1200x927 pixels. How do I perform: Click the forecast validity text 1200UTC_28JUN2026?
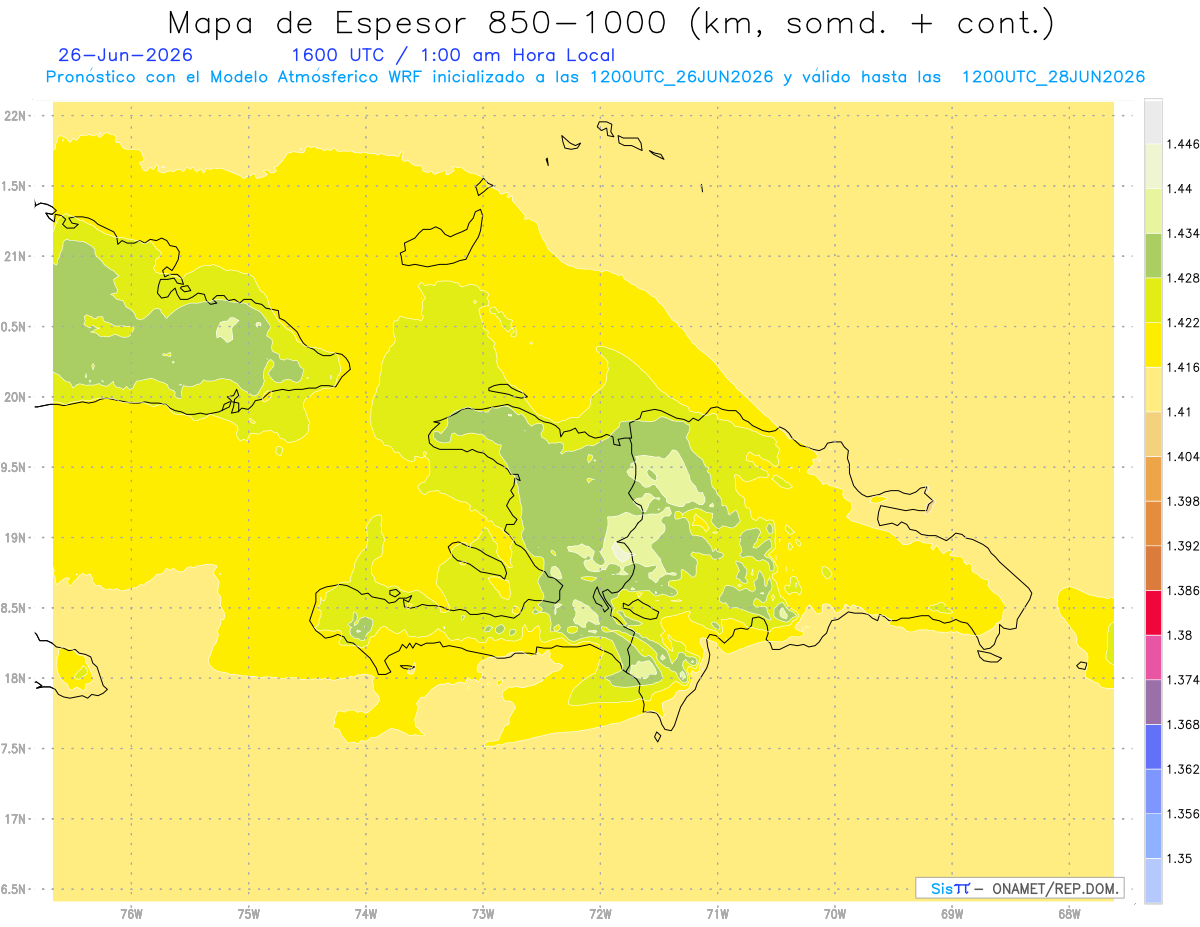point(1053,77)
